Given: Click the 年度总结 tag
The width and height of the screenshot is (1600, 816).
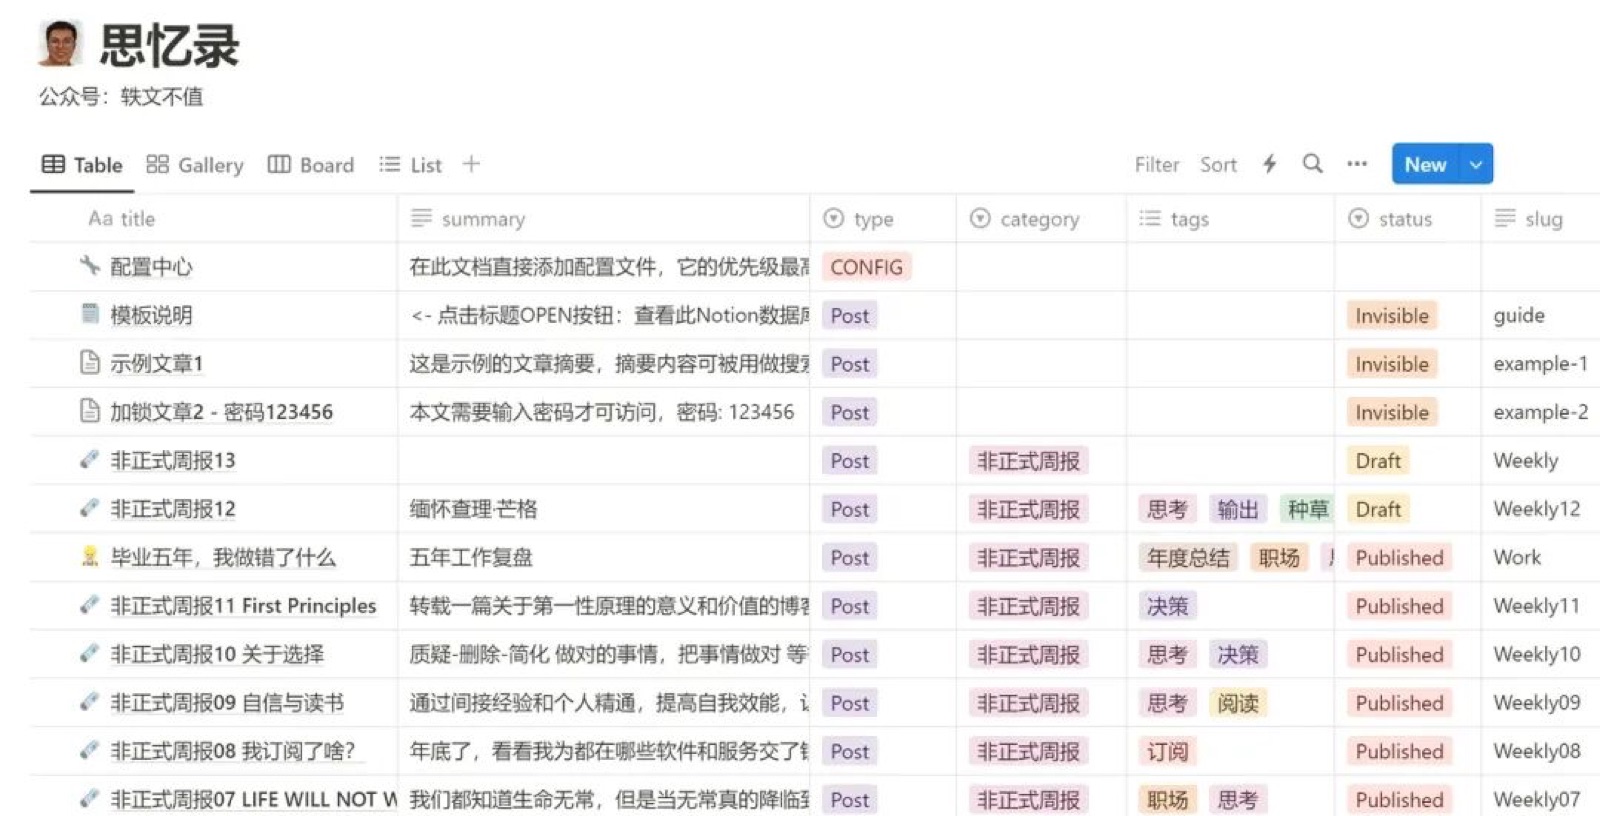Looking at the screenshot, I should coord(1188,557).
